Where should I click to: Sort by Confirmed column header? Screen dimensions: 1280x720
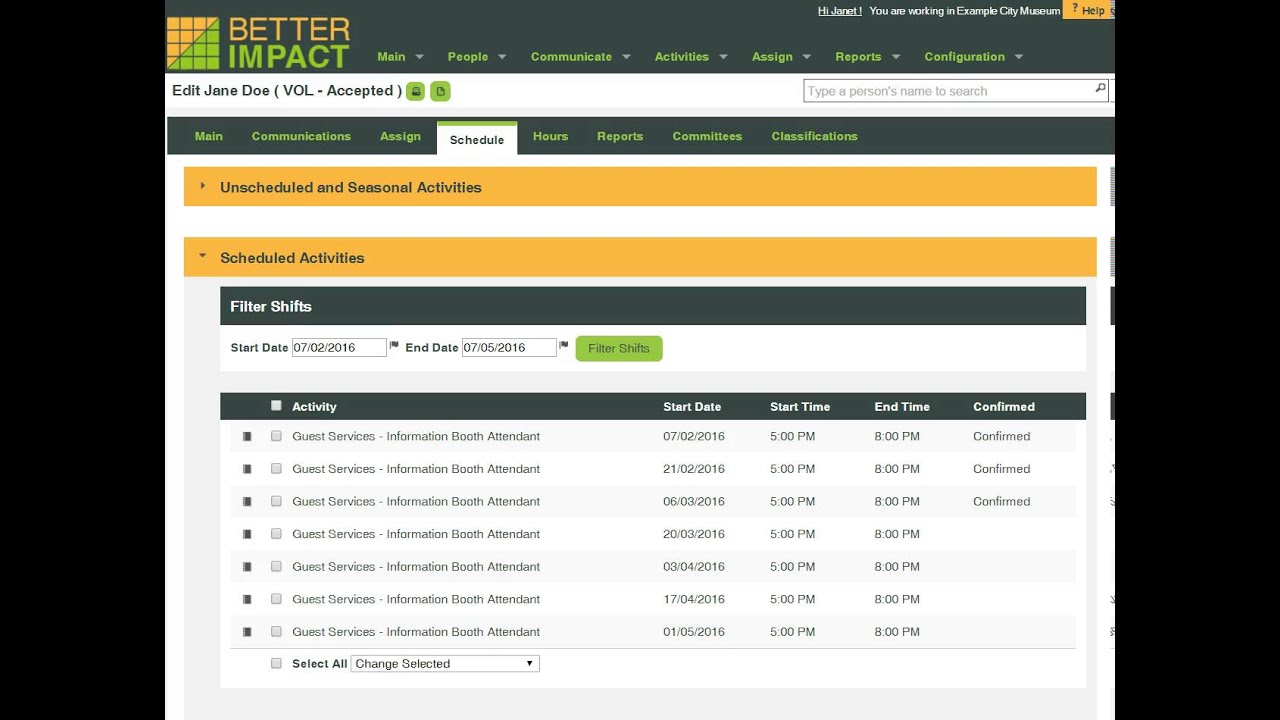click(x=1004, y=407)
